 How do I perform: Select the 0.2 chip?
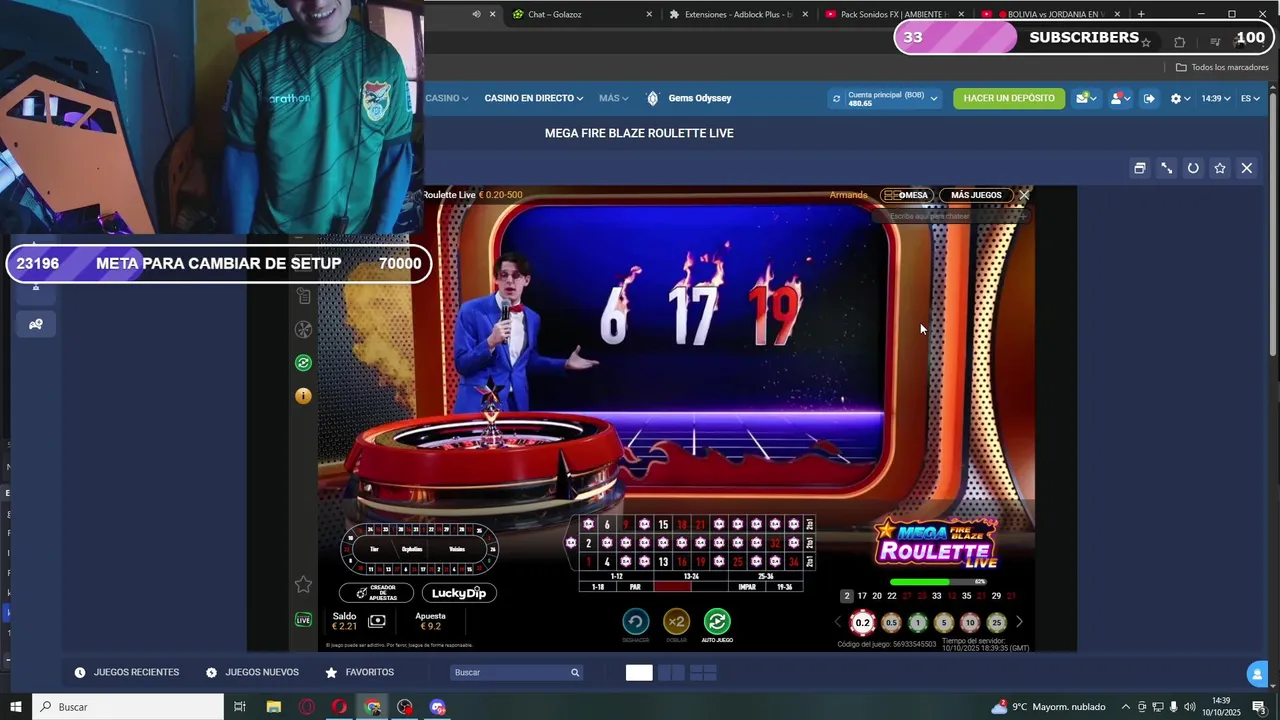[x=862, y=623]
